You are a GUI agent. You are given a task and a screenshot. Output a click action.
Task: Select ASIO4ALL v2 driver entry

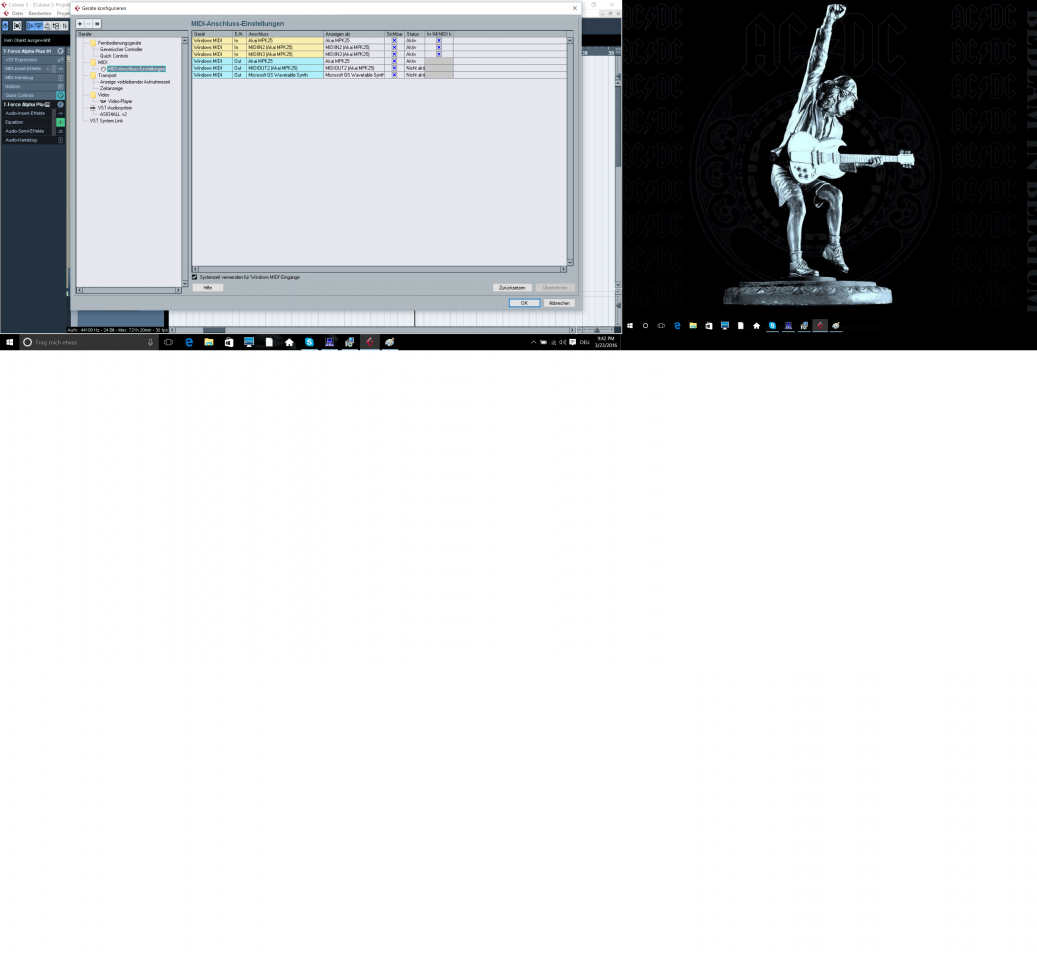pos(113,114)
